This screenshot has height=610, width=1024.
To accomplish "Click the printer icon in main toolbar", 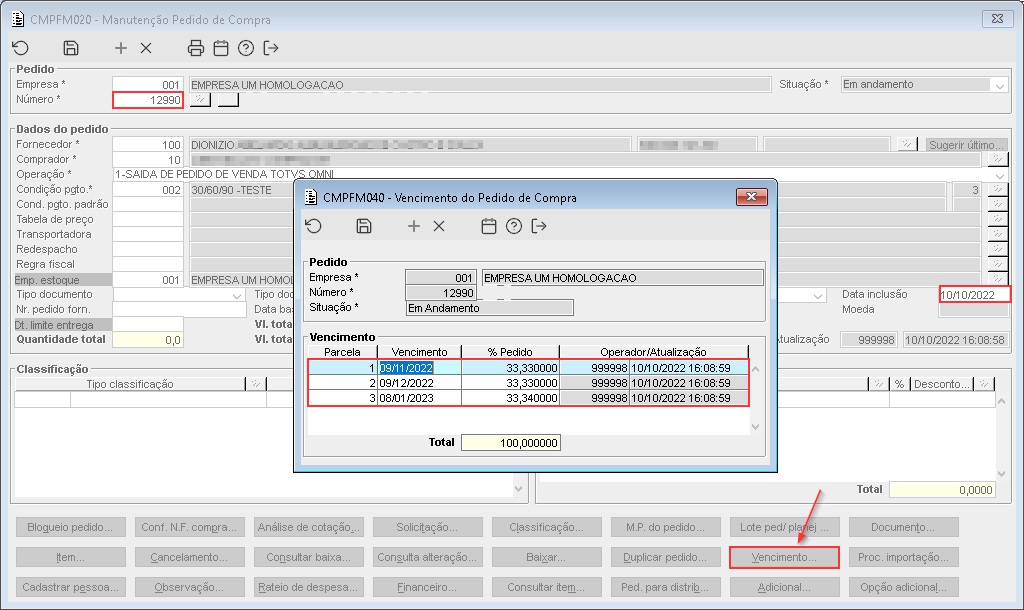I will (196, 48).
